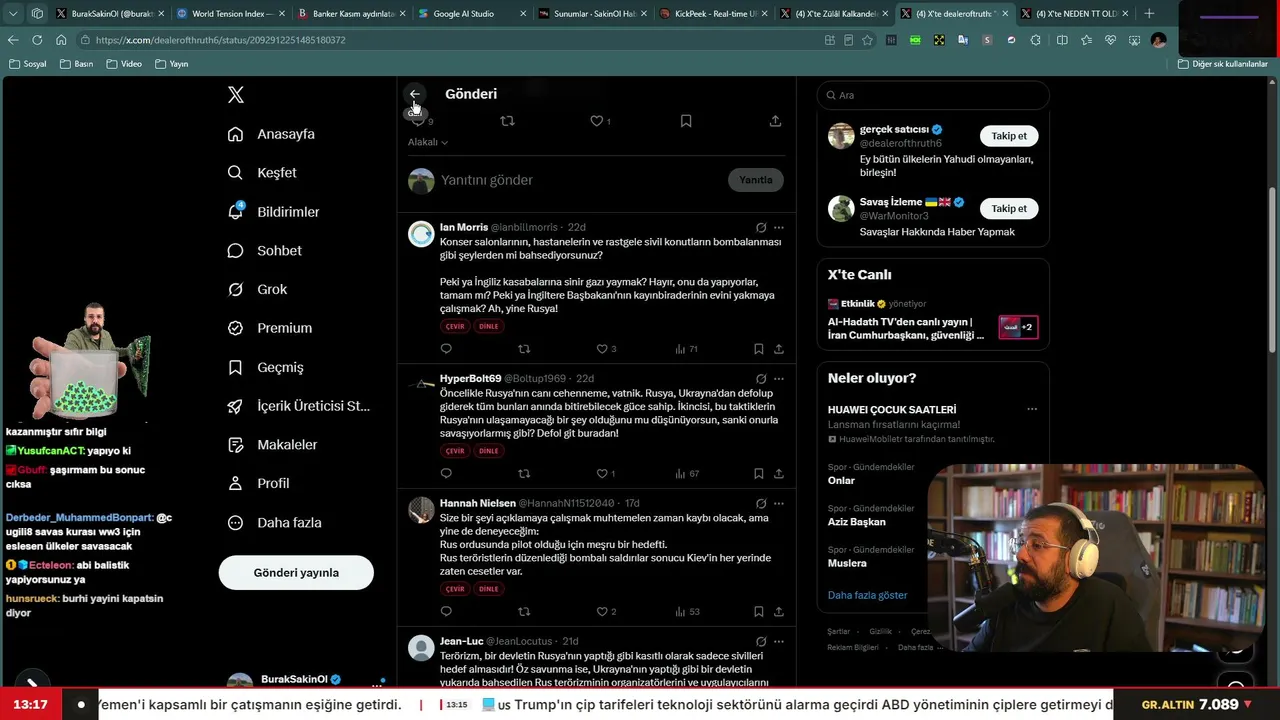Viewport: 1280px width, 720px height.
Task: Open the Al-Hadath TV live stream thumbnail
Action: click(1019, 327)
